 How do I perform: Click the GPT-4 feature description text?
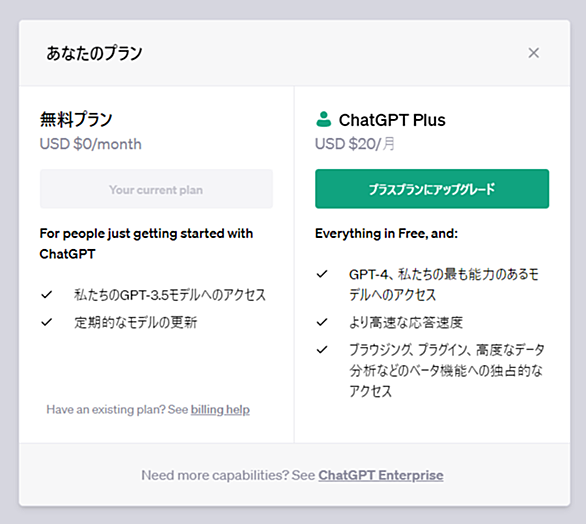click(444, 285)
